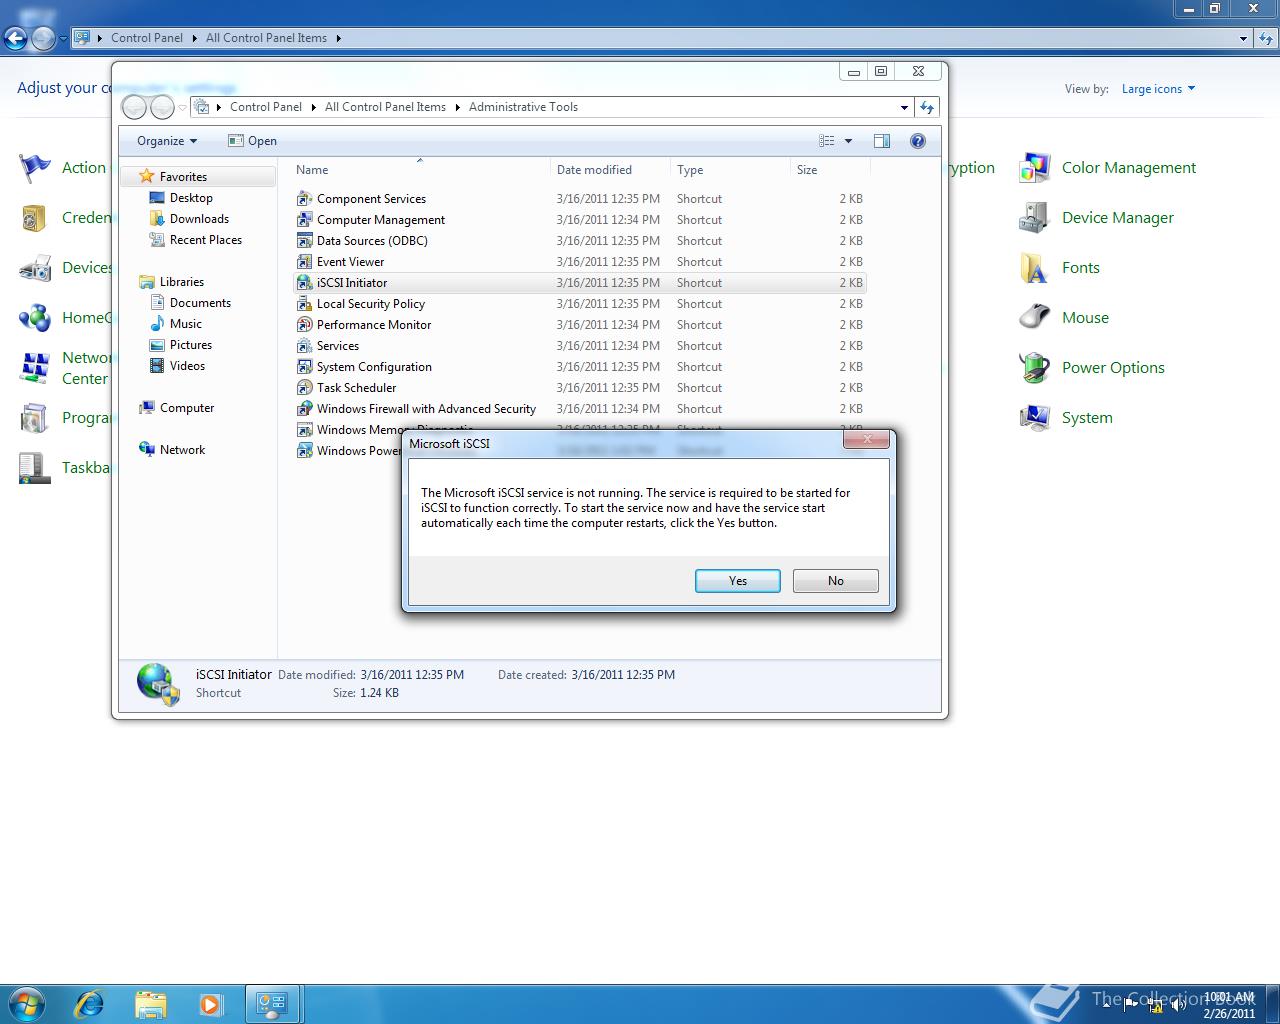Screen dimensions: 1280x1024
Task: Click the Control Panel taskbar button
Action: click(273, 1004)
